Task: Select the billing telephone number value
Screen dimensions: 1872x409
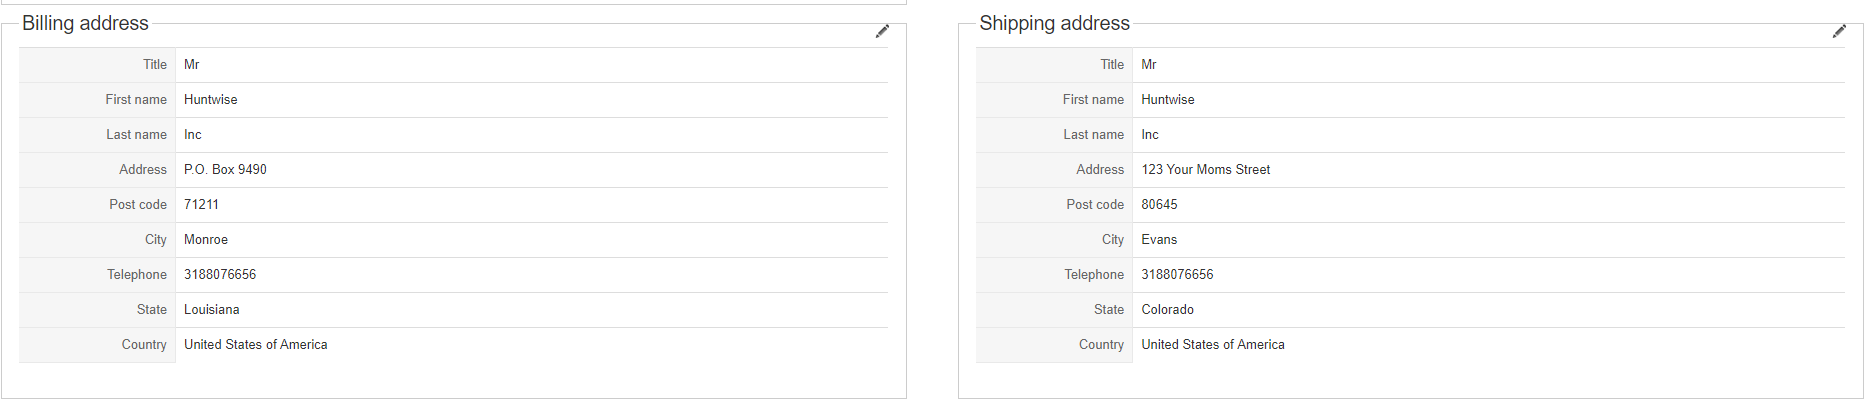Action: (x=220, y=275)
